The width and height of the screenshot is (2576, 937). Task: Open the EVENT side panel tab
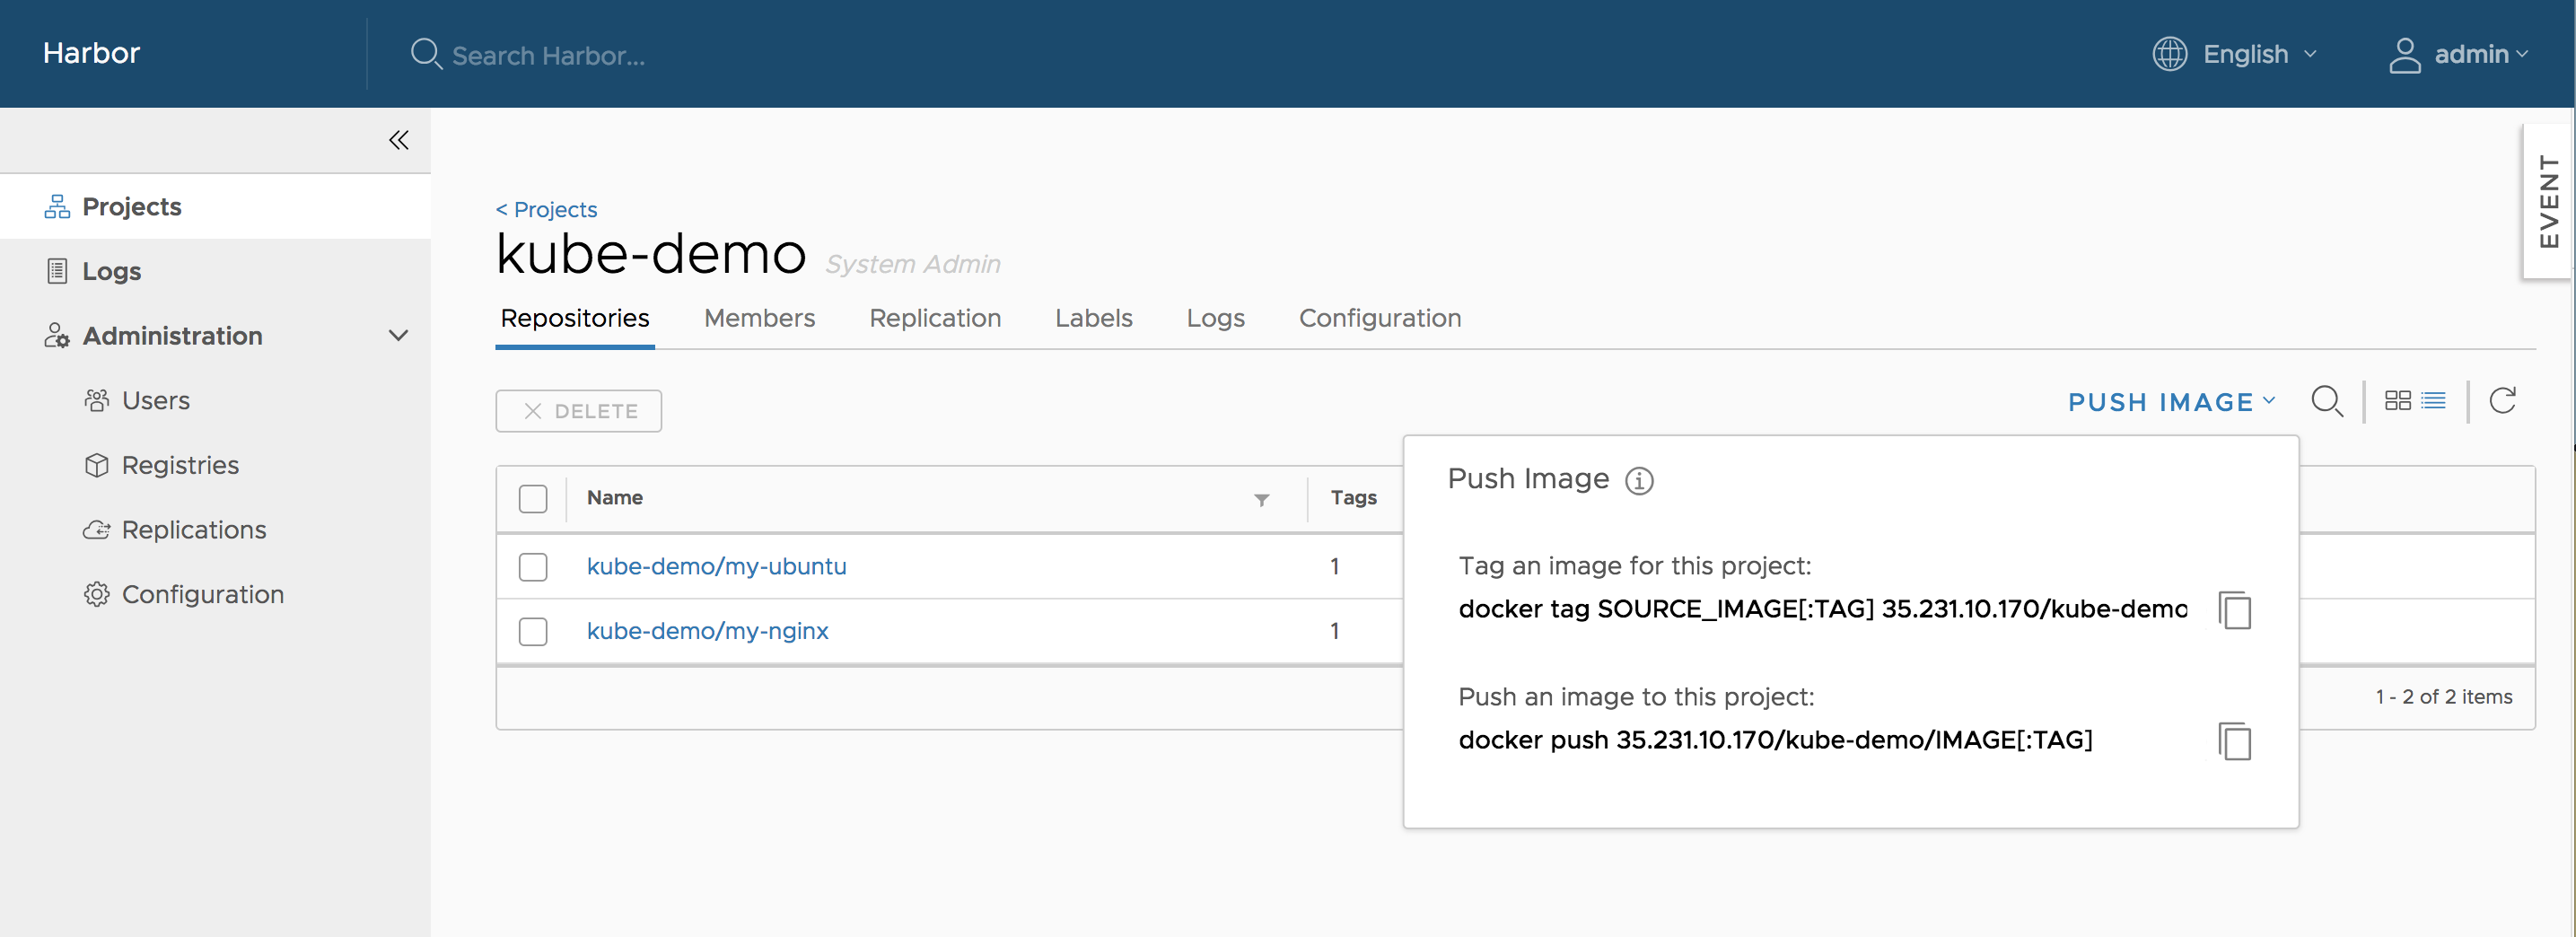(2548, 201)
